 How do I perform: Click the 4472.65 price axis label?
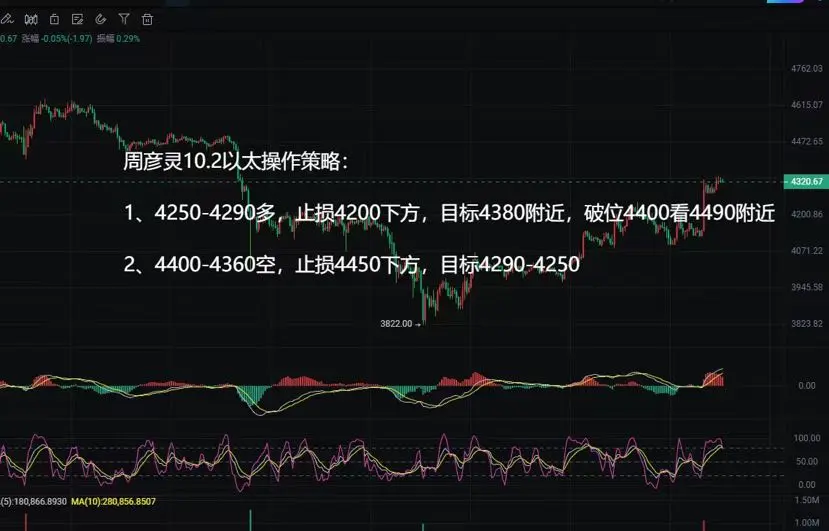[x=807, y=141]
